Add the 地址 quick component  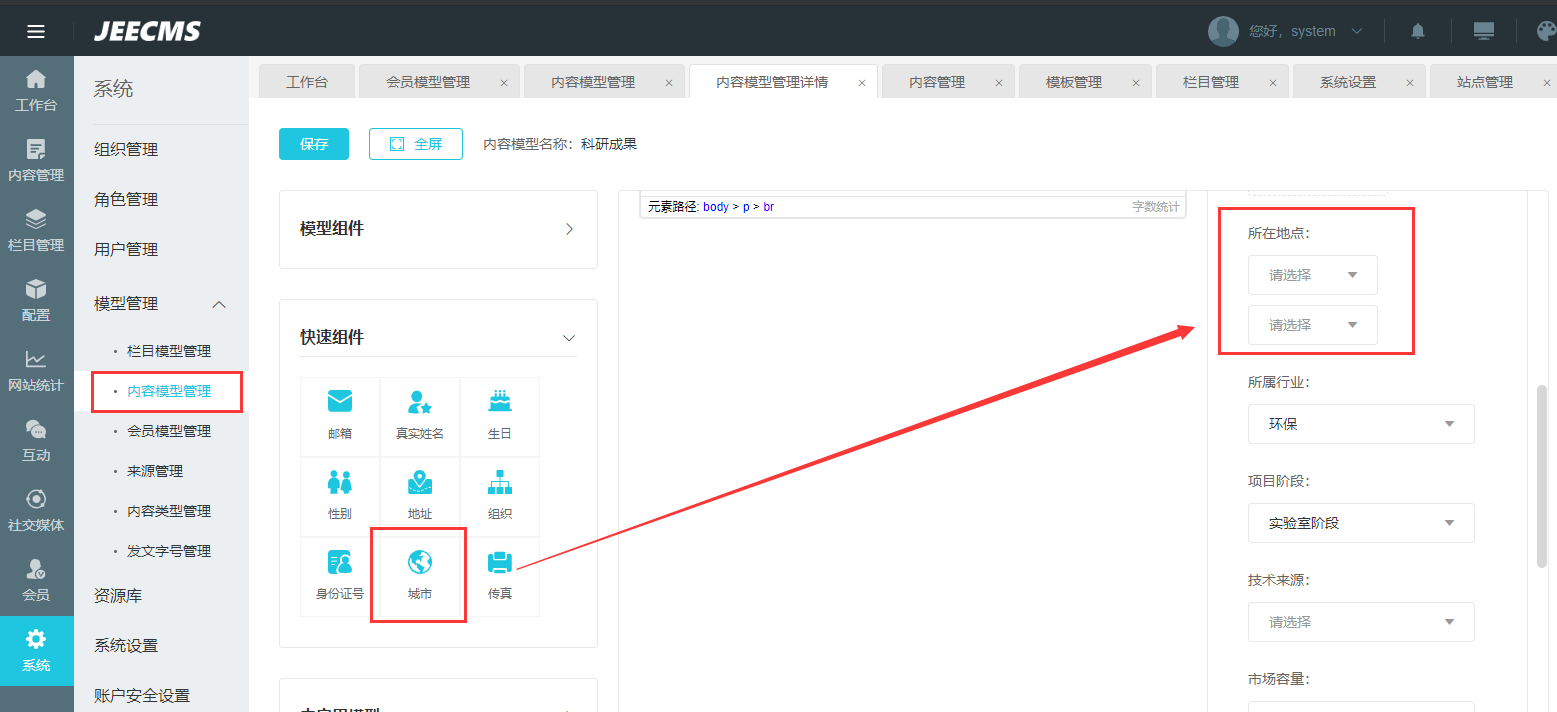(x=420, y=496)
